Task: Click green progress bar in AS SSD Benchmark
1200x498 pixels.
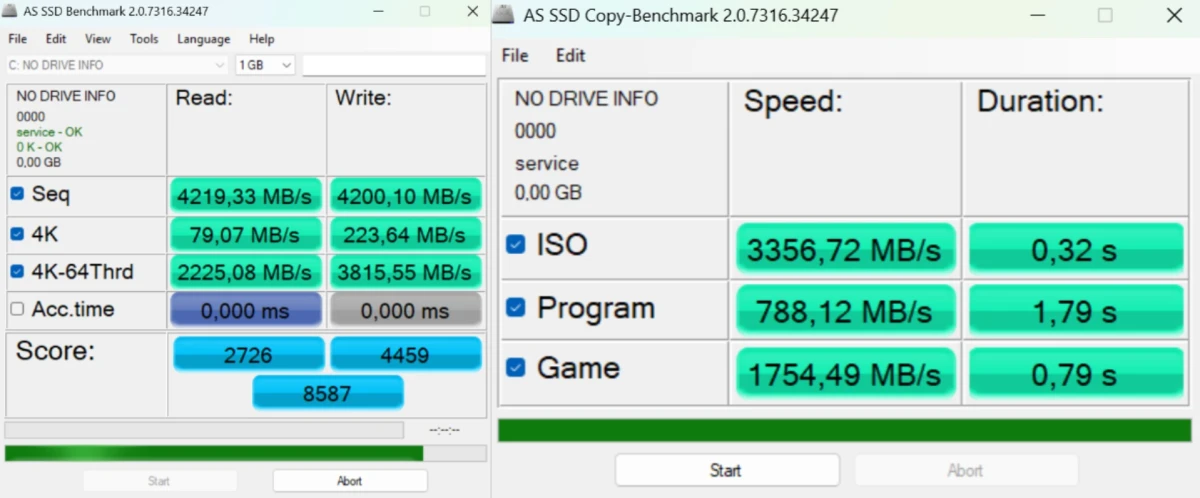Action: (245, 453)
